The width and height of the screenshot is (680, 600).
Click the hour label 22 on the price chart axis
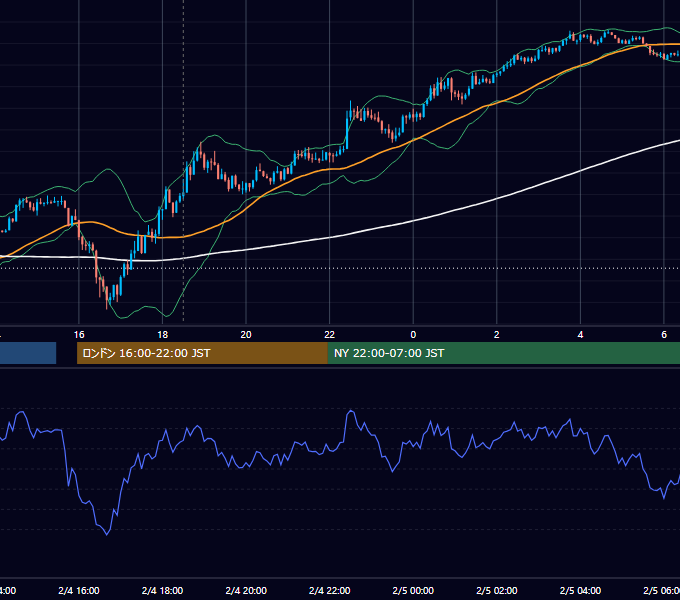[x=330, y=335]
